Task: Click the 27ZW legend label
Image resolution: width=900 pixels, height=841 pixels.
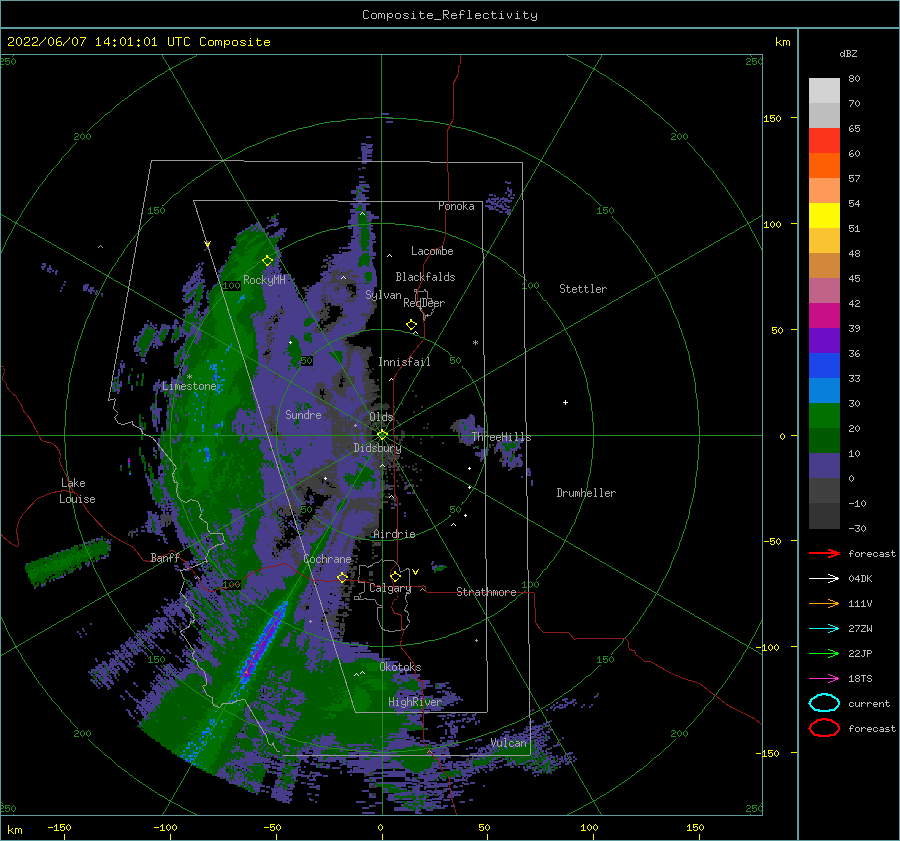Action: point(860,629)
